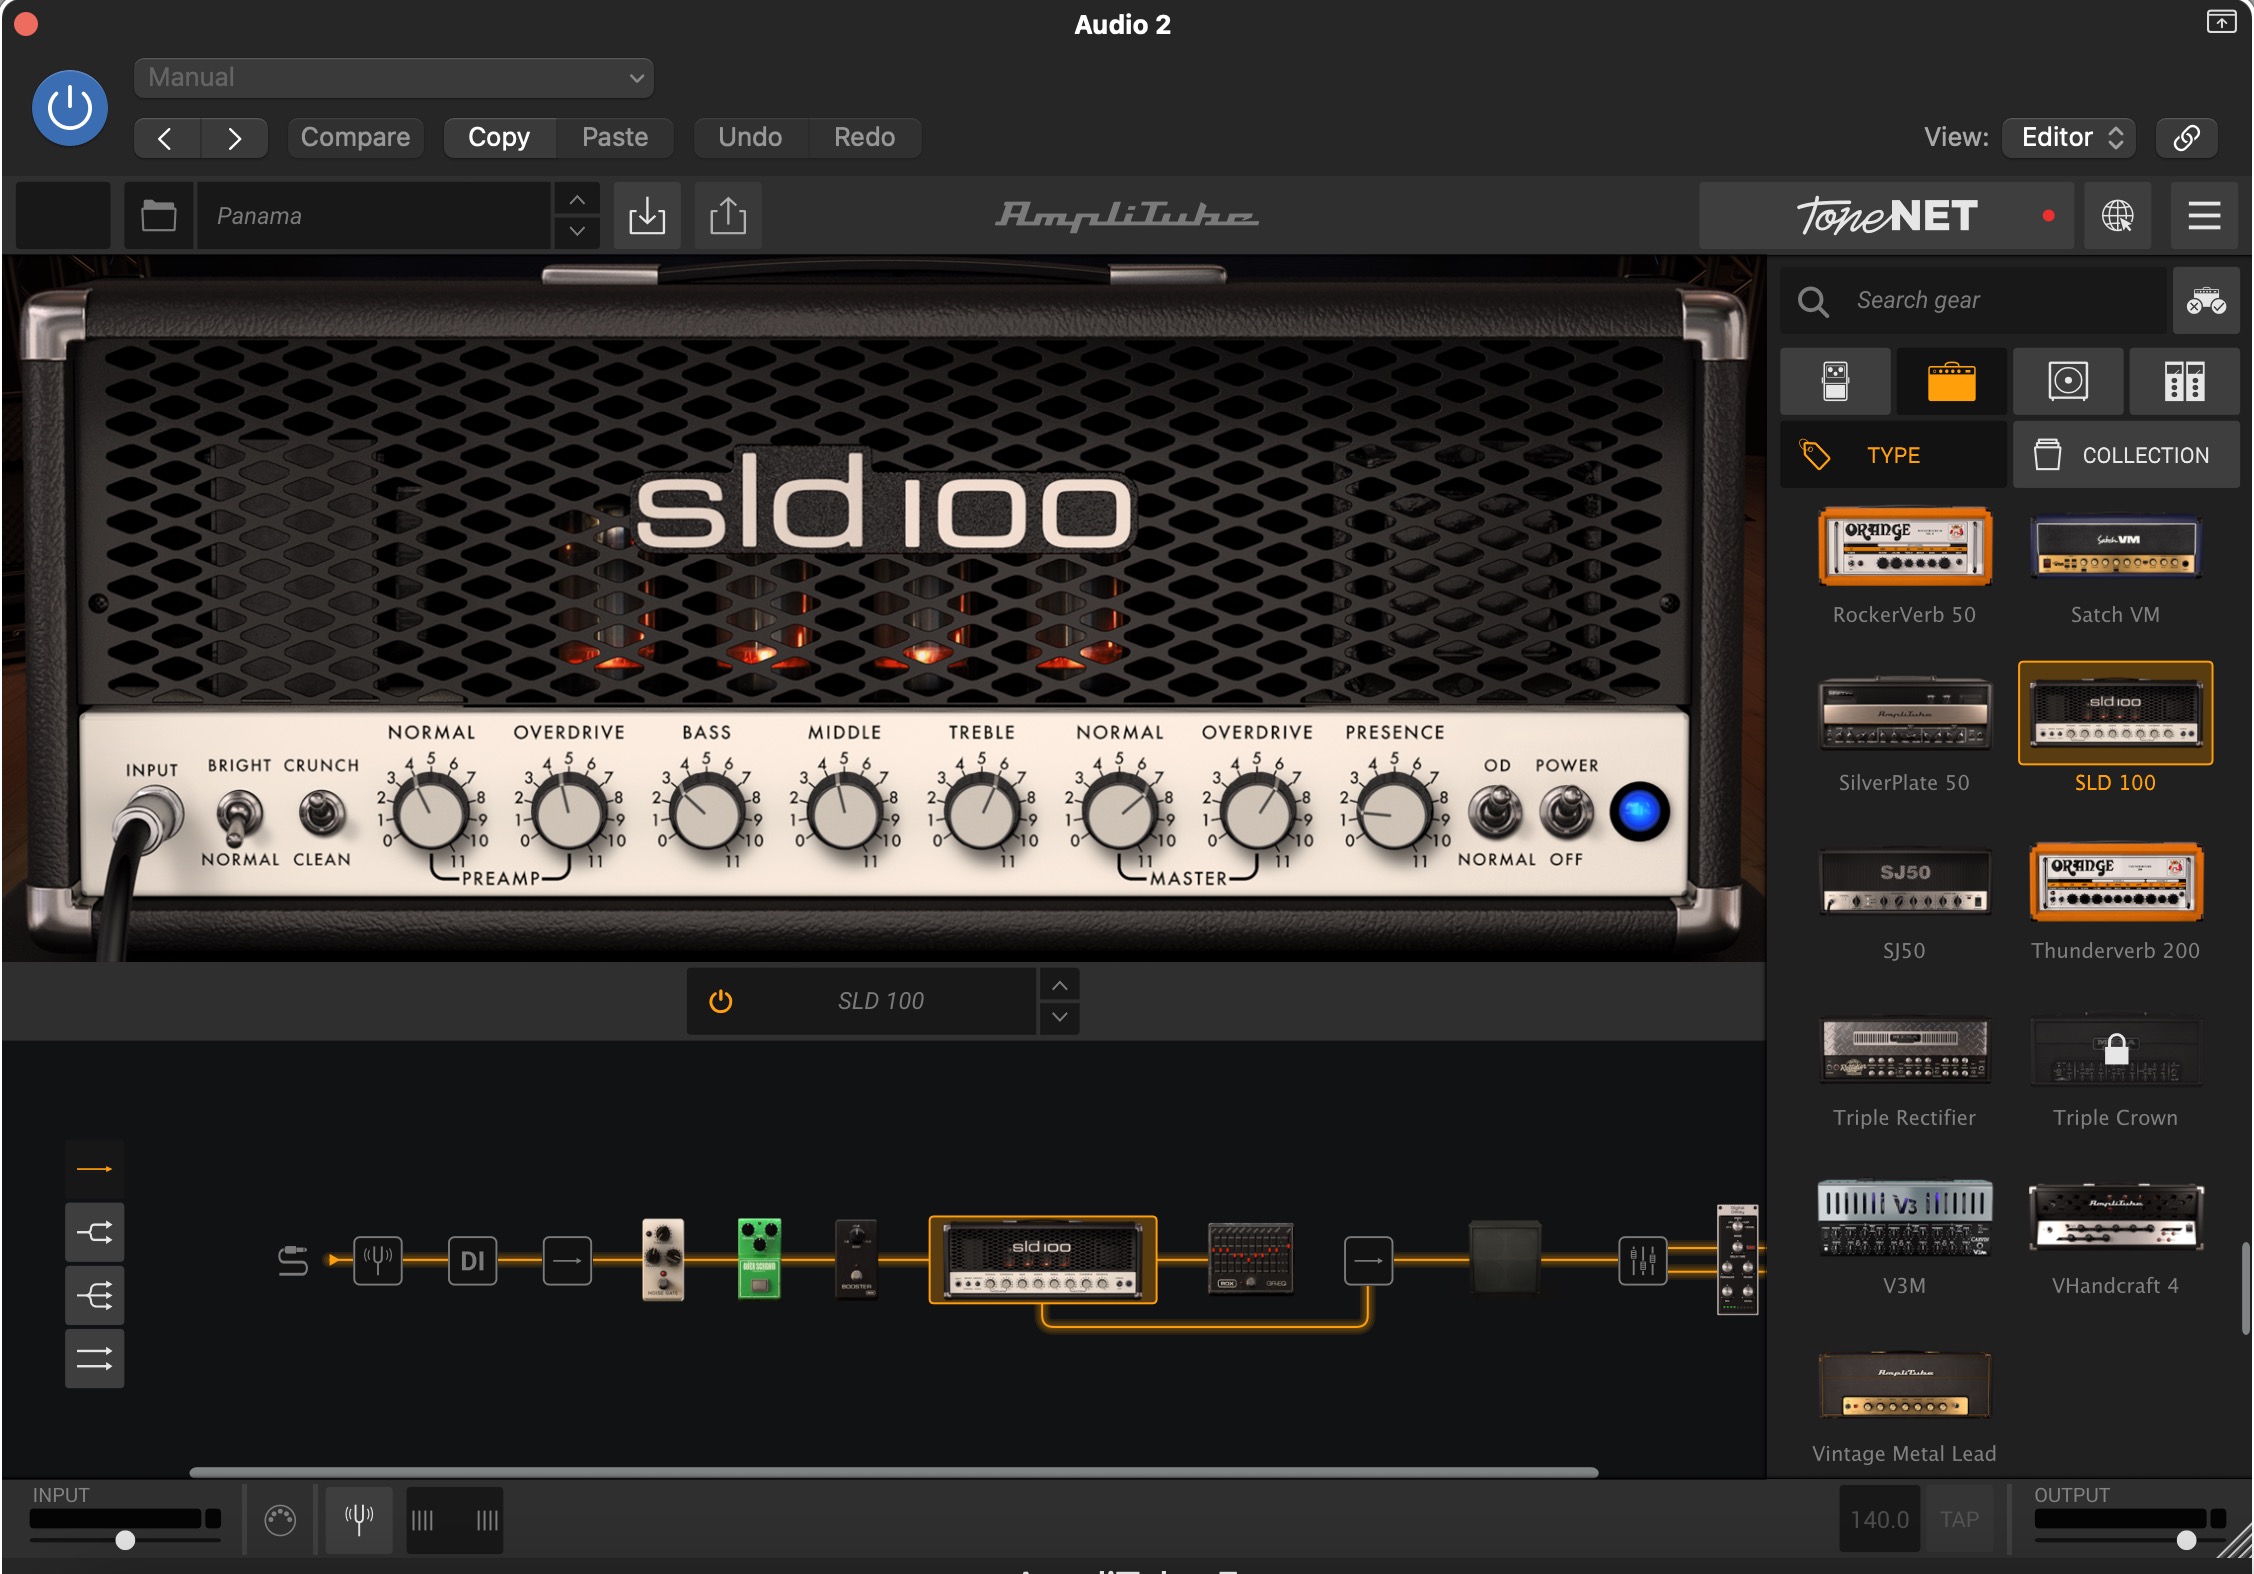2254x1574 pixels.
Task: Select the graphic EQ rack unit in chain
Action: pyautogui.click(x=1251, y=1259)
